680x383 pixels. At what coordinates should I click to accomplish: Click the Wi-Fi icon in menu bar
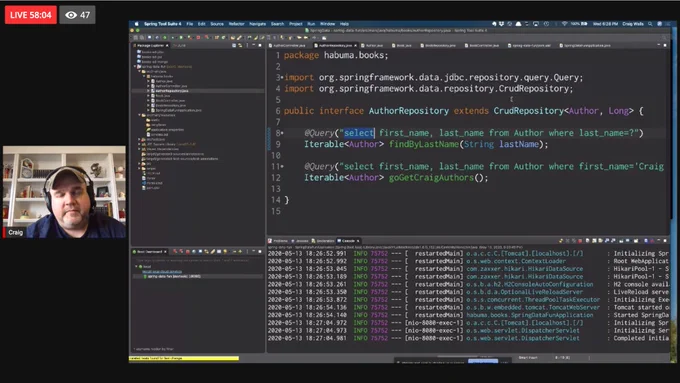(564, 24)
